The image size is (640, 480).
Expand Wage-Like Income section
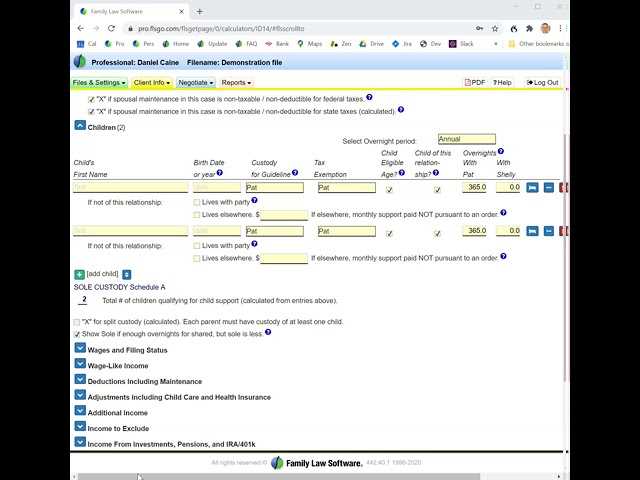[x=80, y=364]
